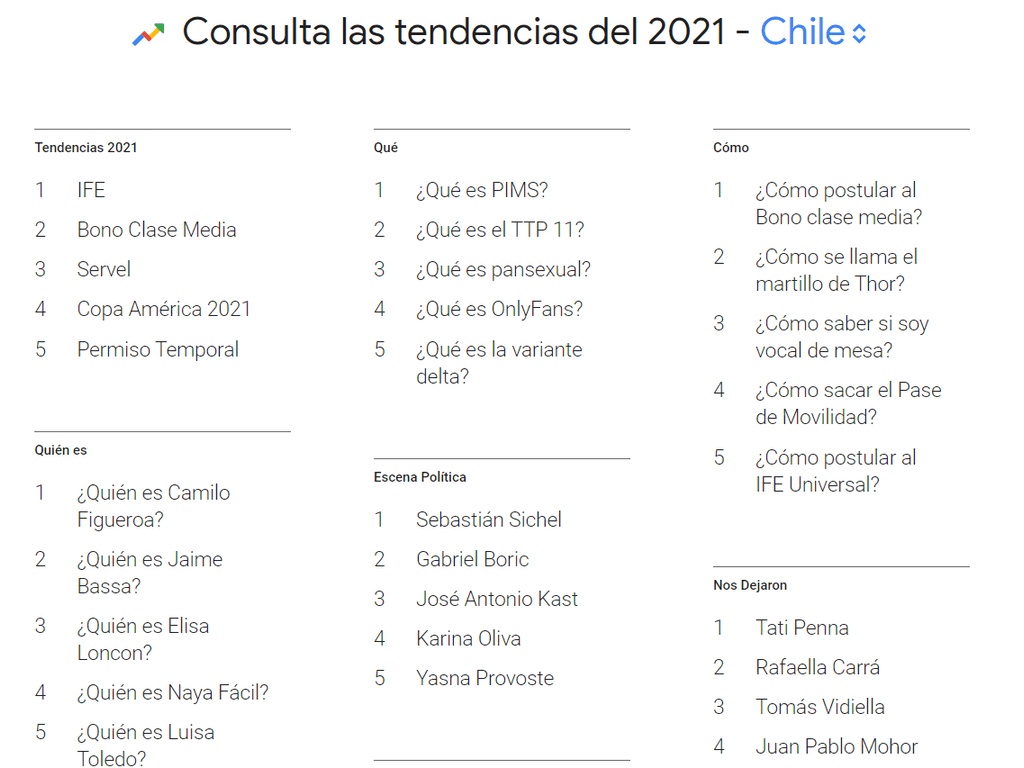Select '¿Qué es la variante delta?' question
Screen dimensions: 1024x768
point(499,362)
